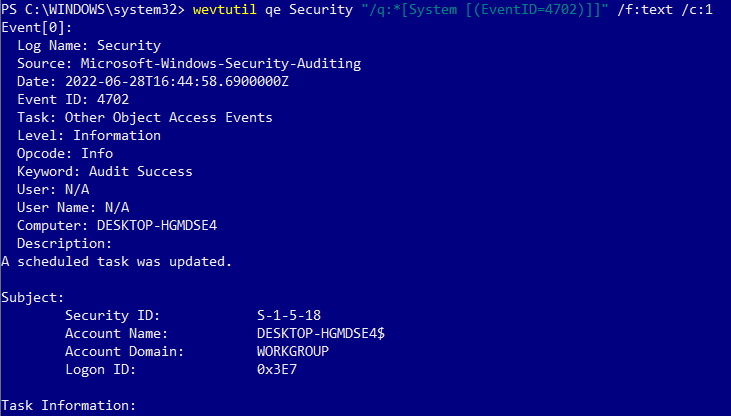This screenshot has width=731, height=416.
Task: Click the Event[0]: header line
Action: (x=37, y=28)
